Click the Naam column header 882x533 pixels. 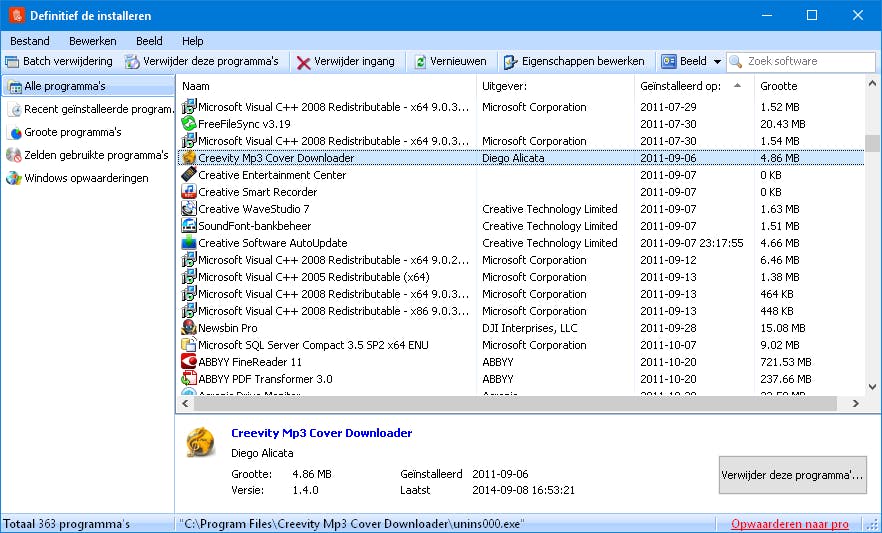(x=196, y=86)
